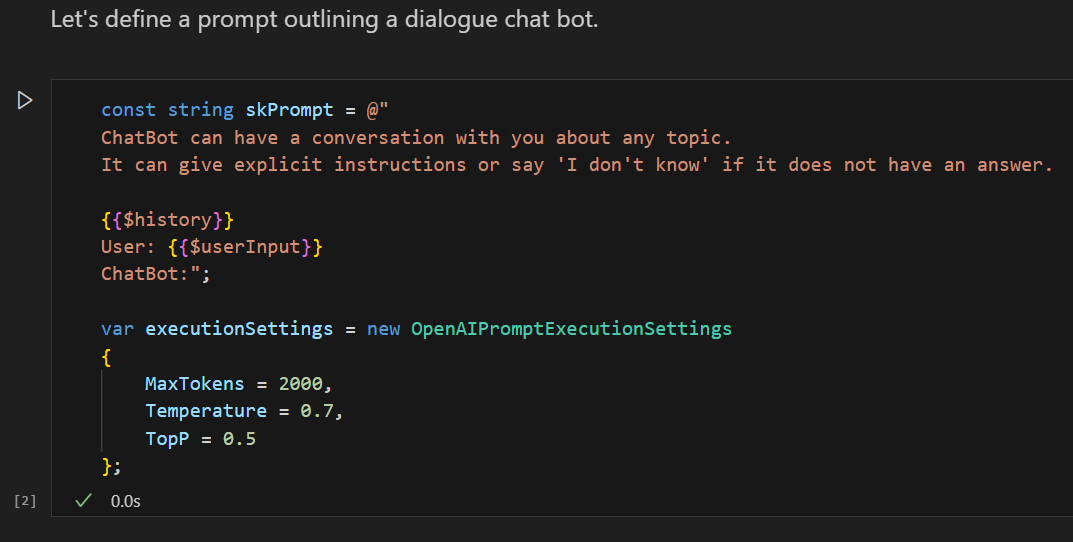1073x542 pixels.
Task: Click the MaxTokens property
Action: (194, 383)
